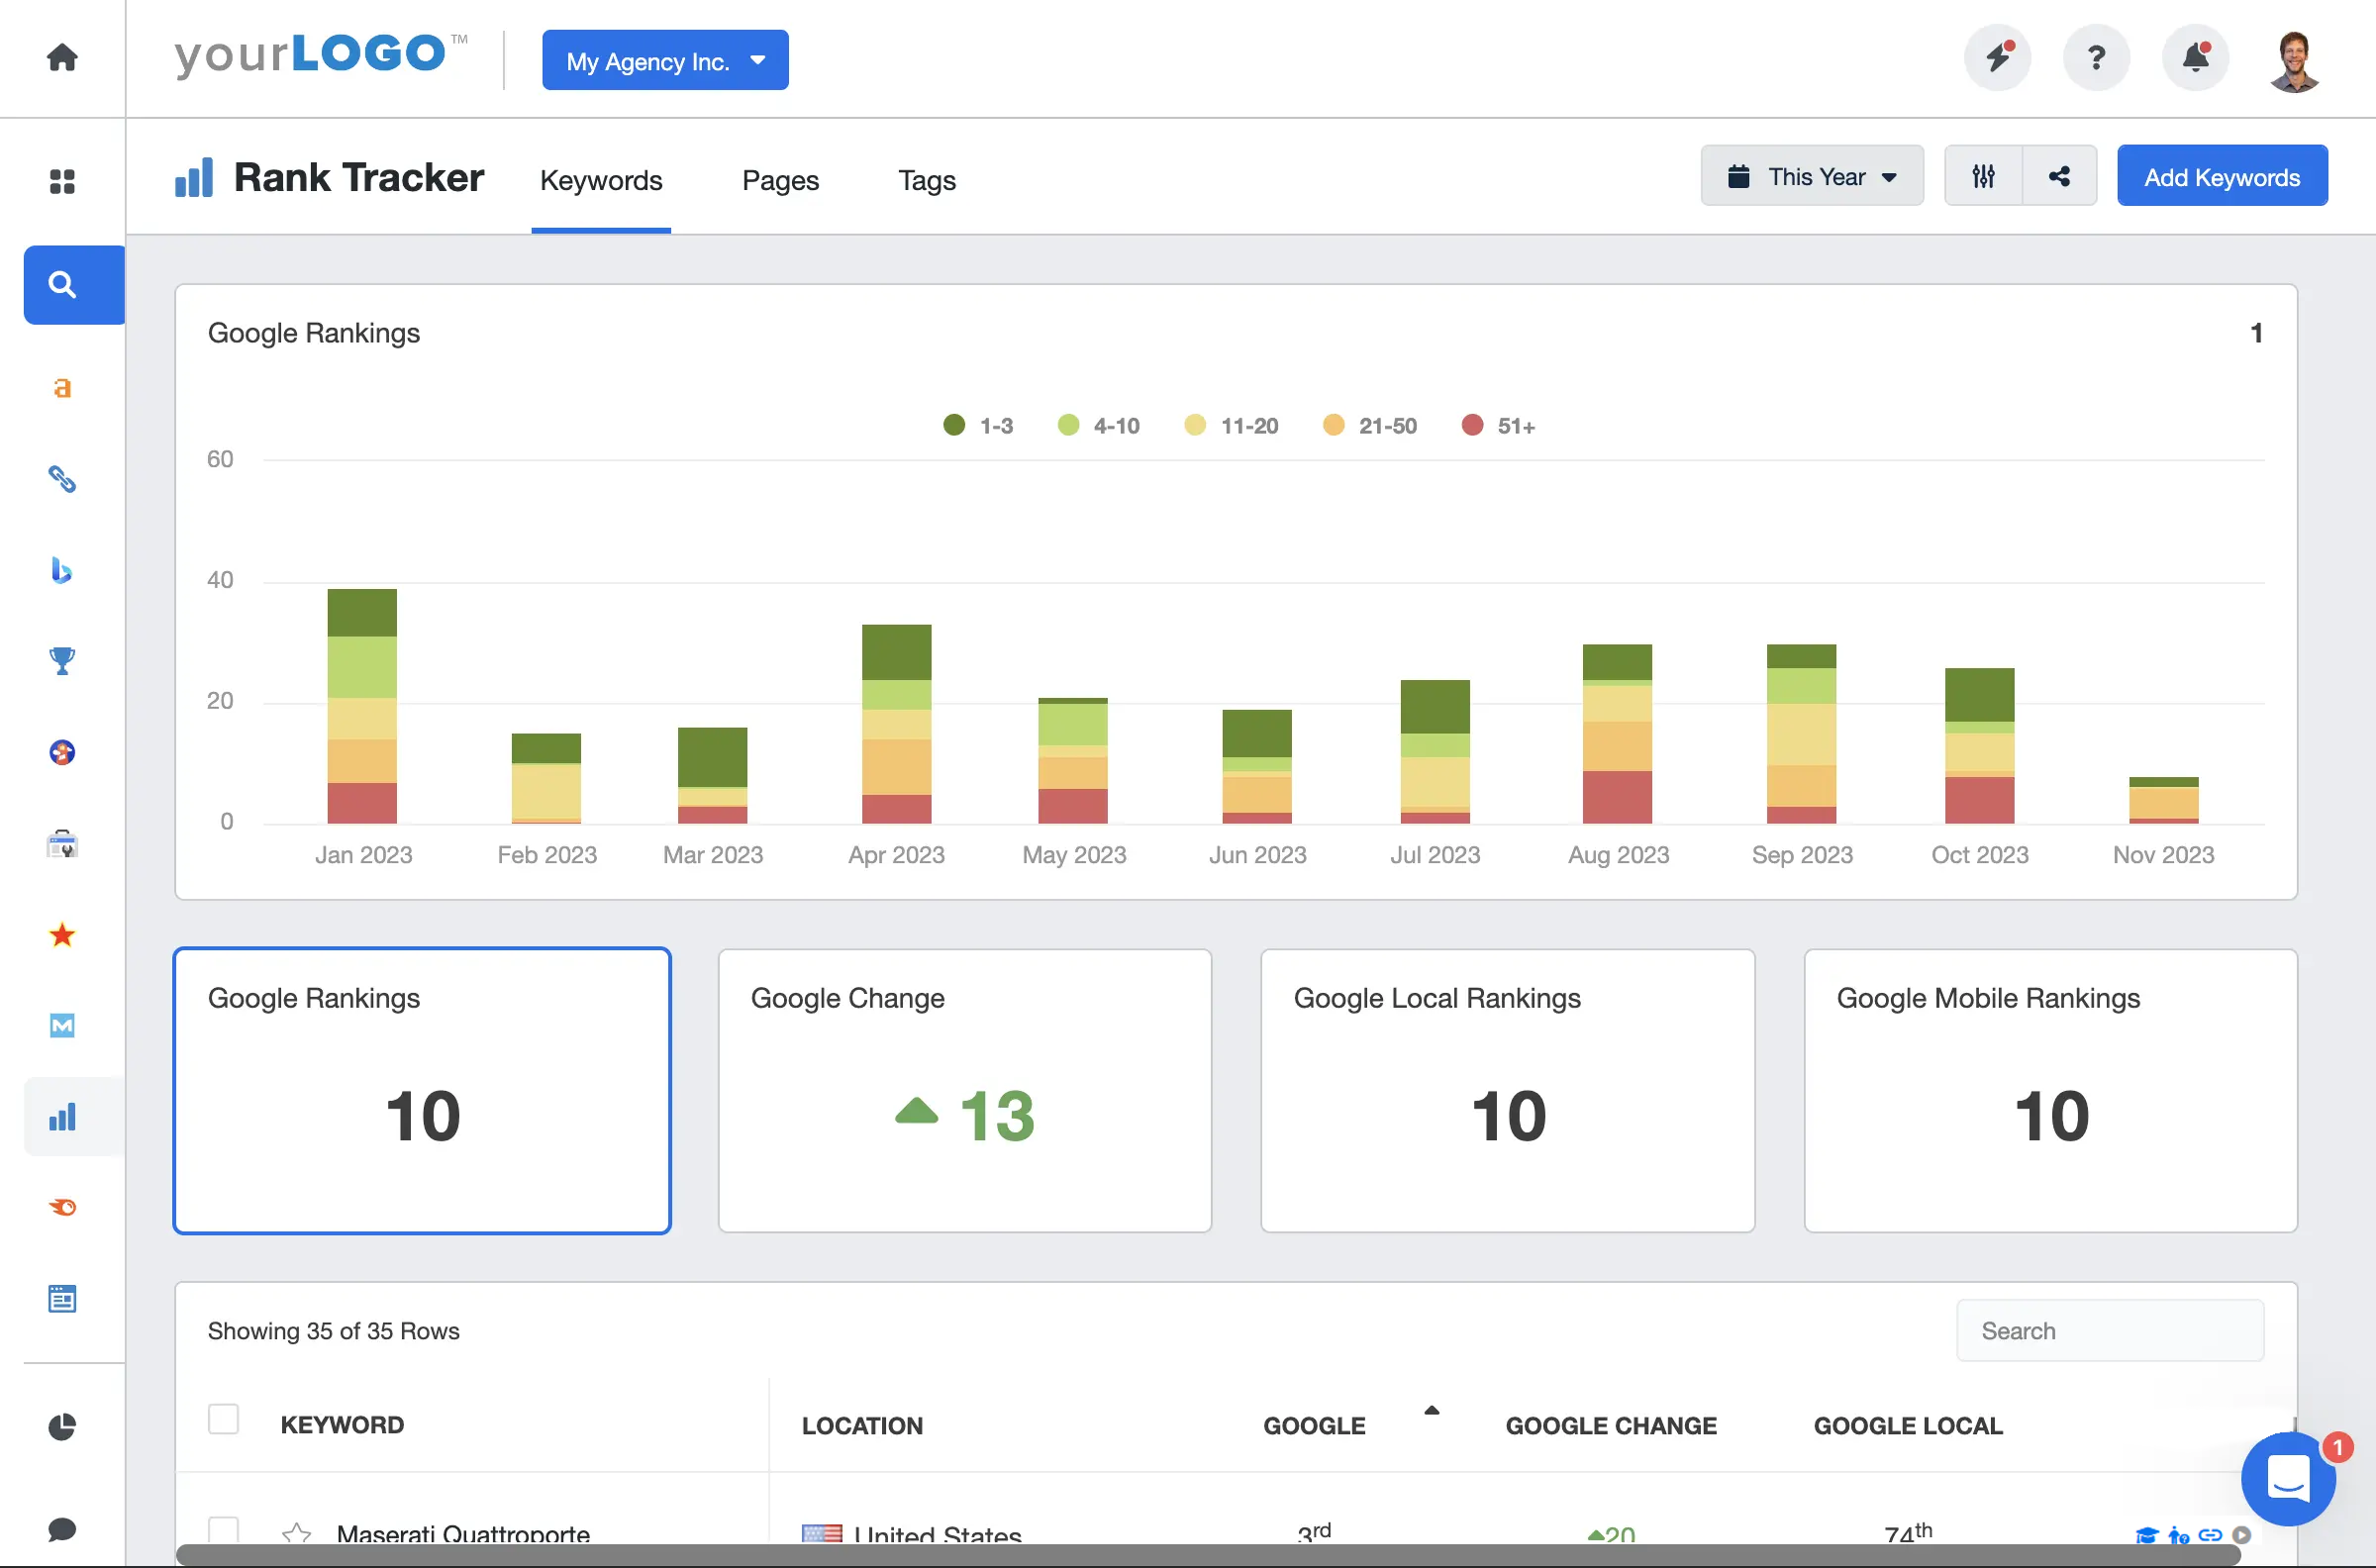Switch to the Tags tab
The image size is (2376, 1568).
click(927, 180)
